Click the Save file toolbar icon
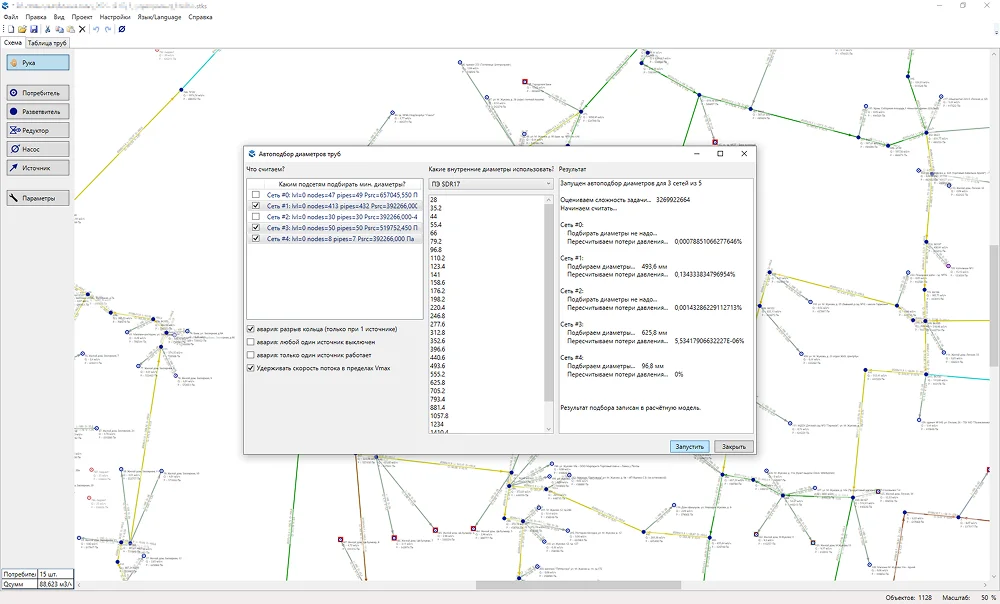Image resolution: width=1000 pixels, height=604 pixels. [33, 30]
